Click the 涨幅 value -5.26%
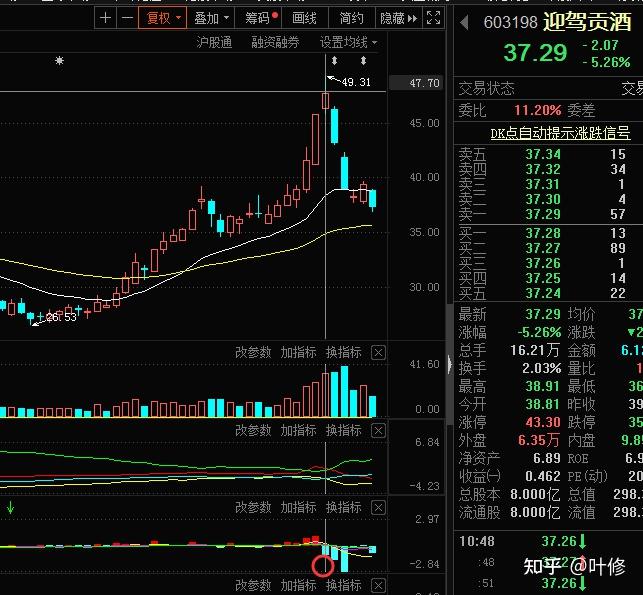643x595 pixels. pos(539,332)
